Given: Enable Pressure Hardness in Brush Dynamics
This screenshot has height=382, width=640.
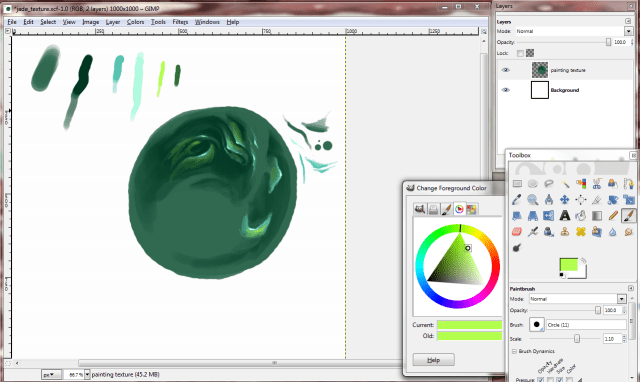Looking at the screenshot, I should pos(551,380).
